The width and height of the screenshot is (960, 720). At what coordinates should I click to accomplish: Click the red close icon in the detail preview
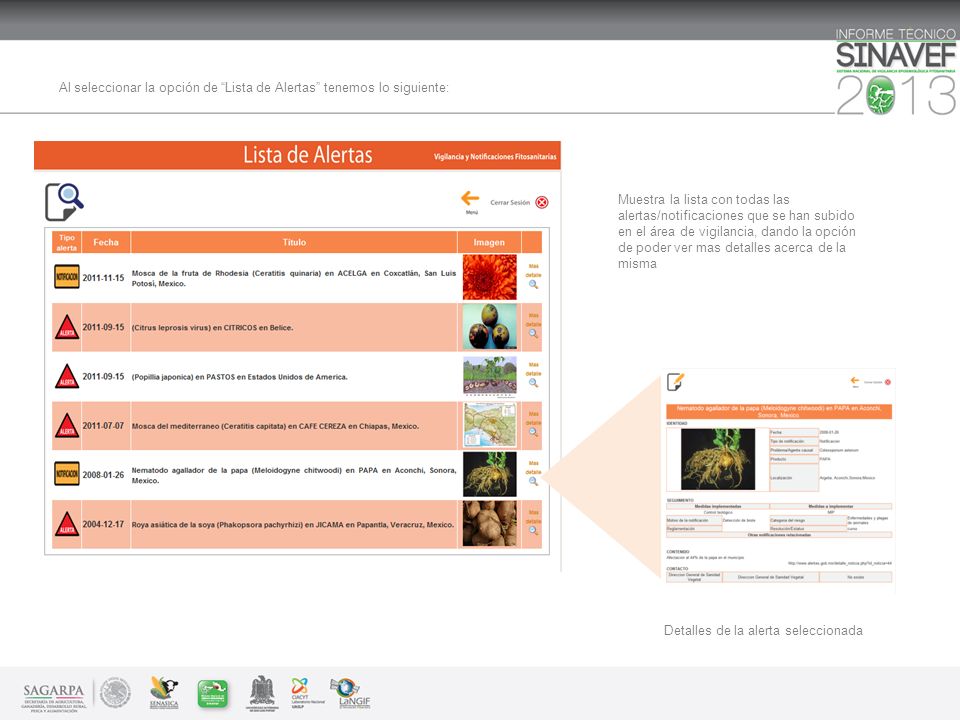point(888,382)
